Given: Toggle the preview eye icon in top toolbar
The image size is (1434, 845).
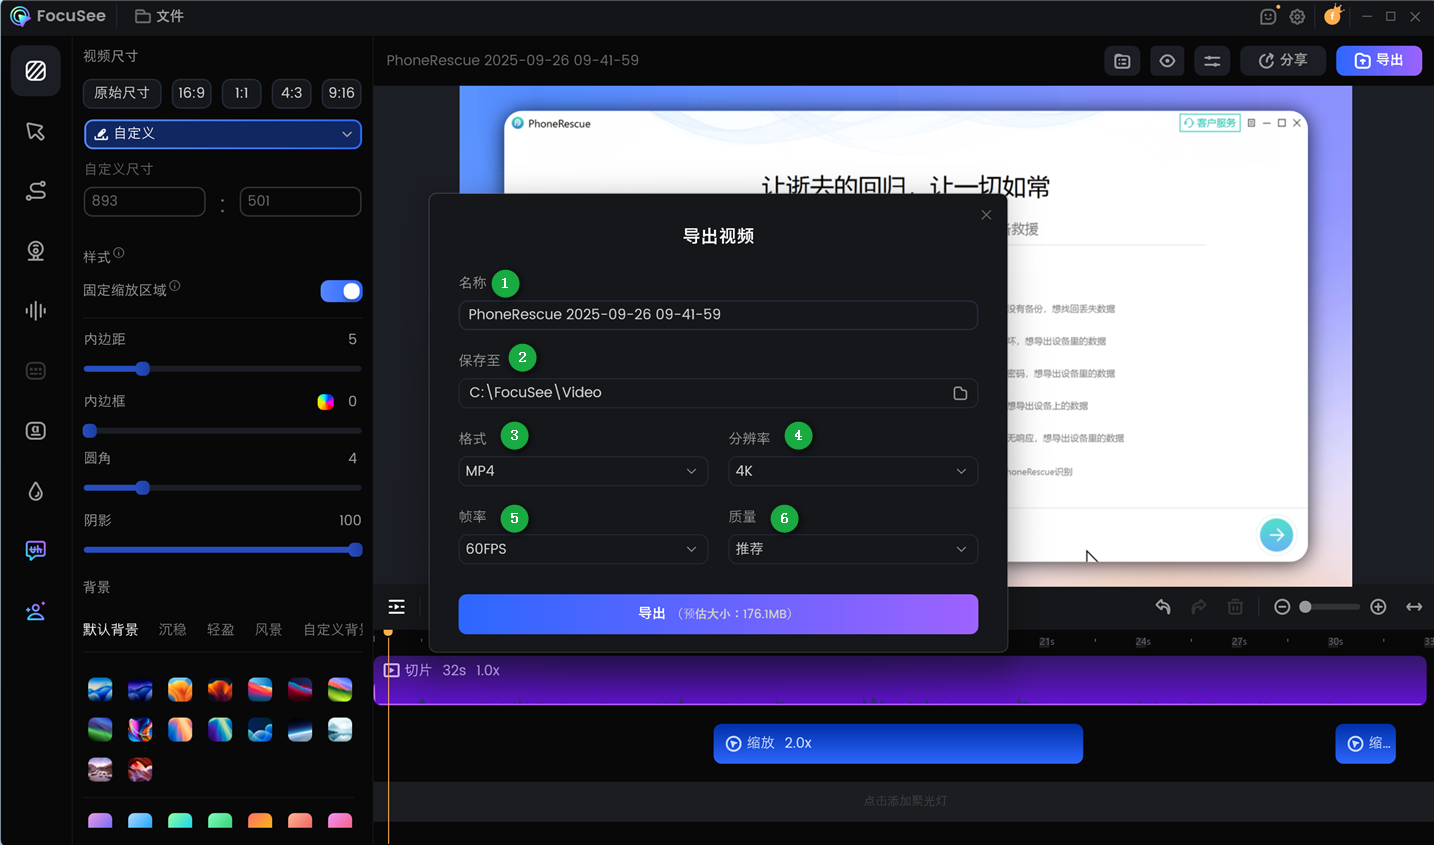Looking at the screenshot, I should [1167, 61].
